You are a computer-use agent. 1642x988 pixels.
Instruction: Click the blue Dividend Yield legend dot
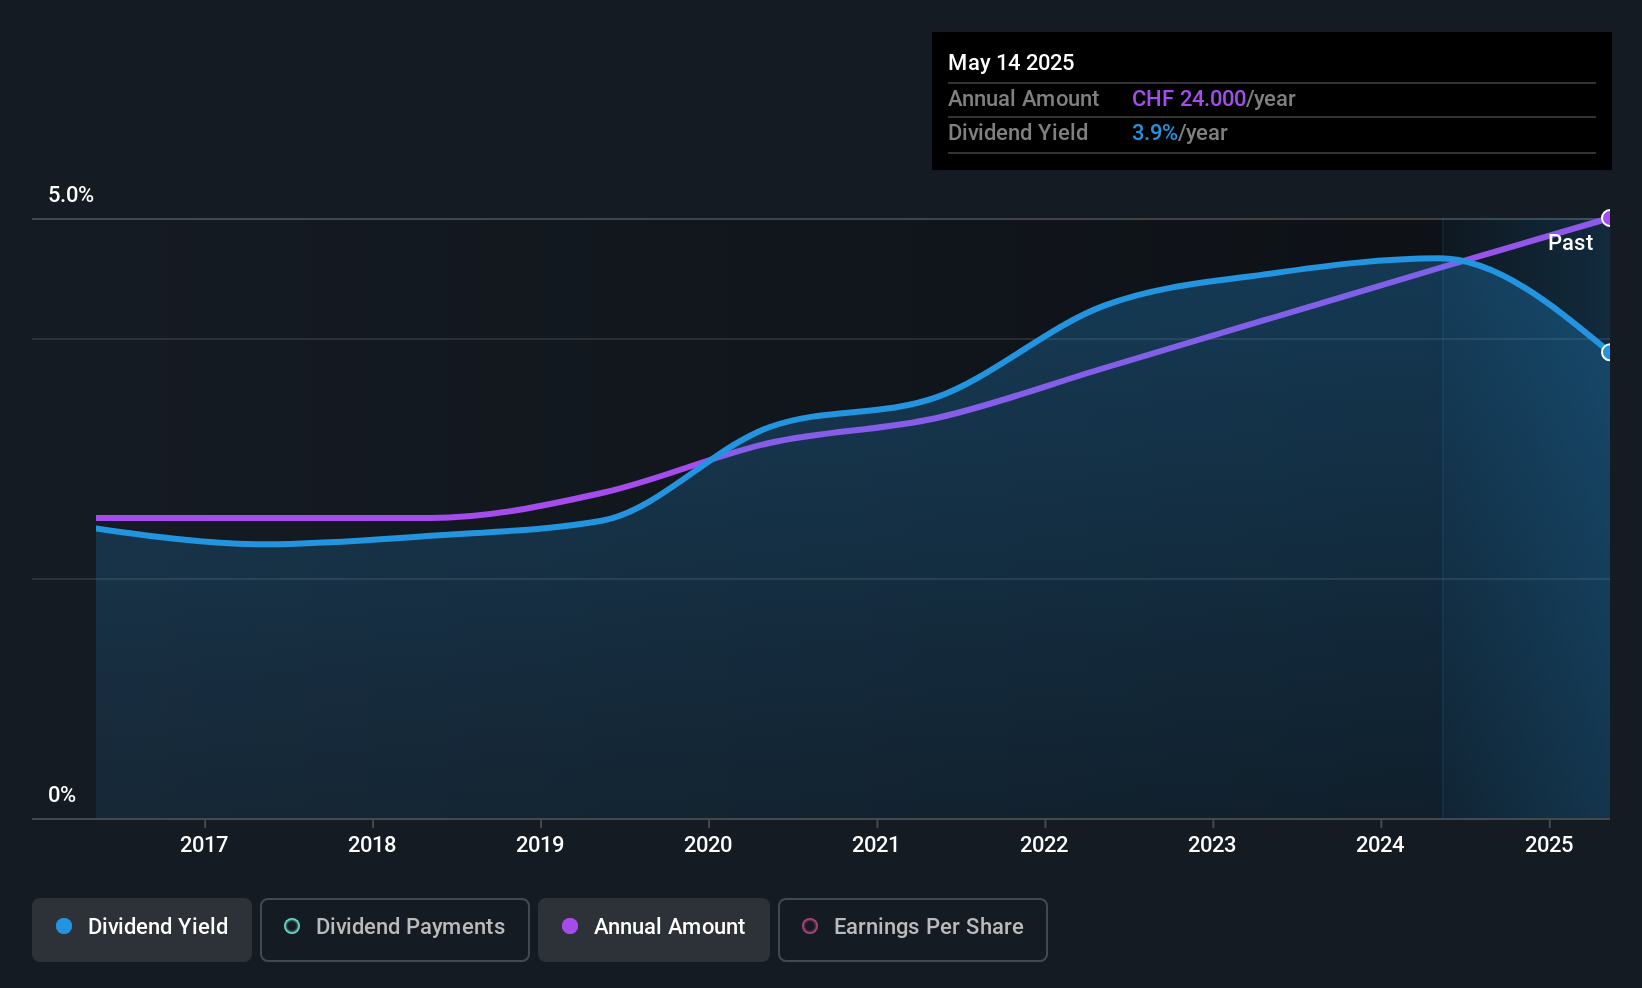point(64,926)
